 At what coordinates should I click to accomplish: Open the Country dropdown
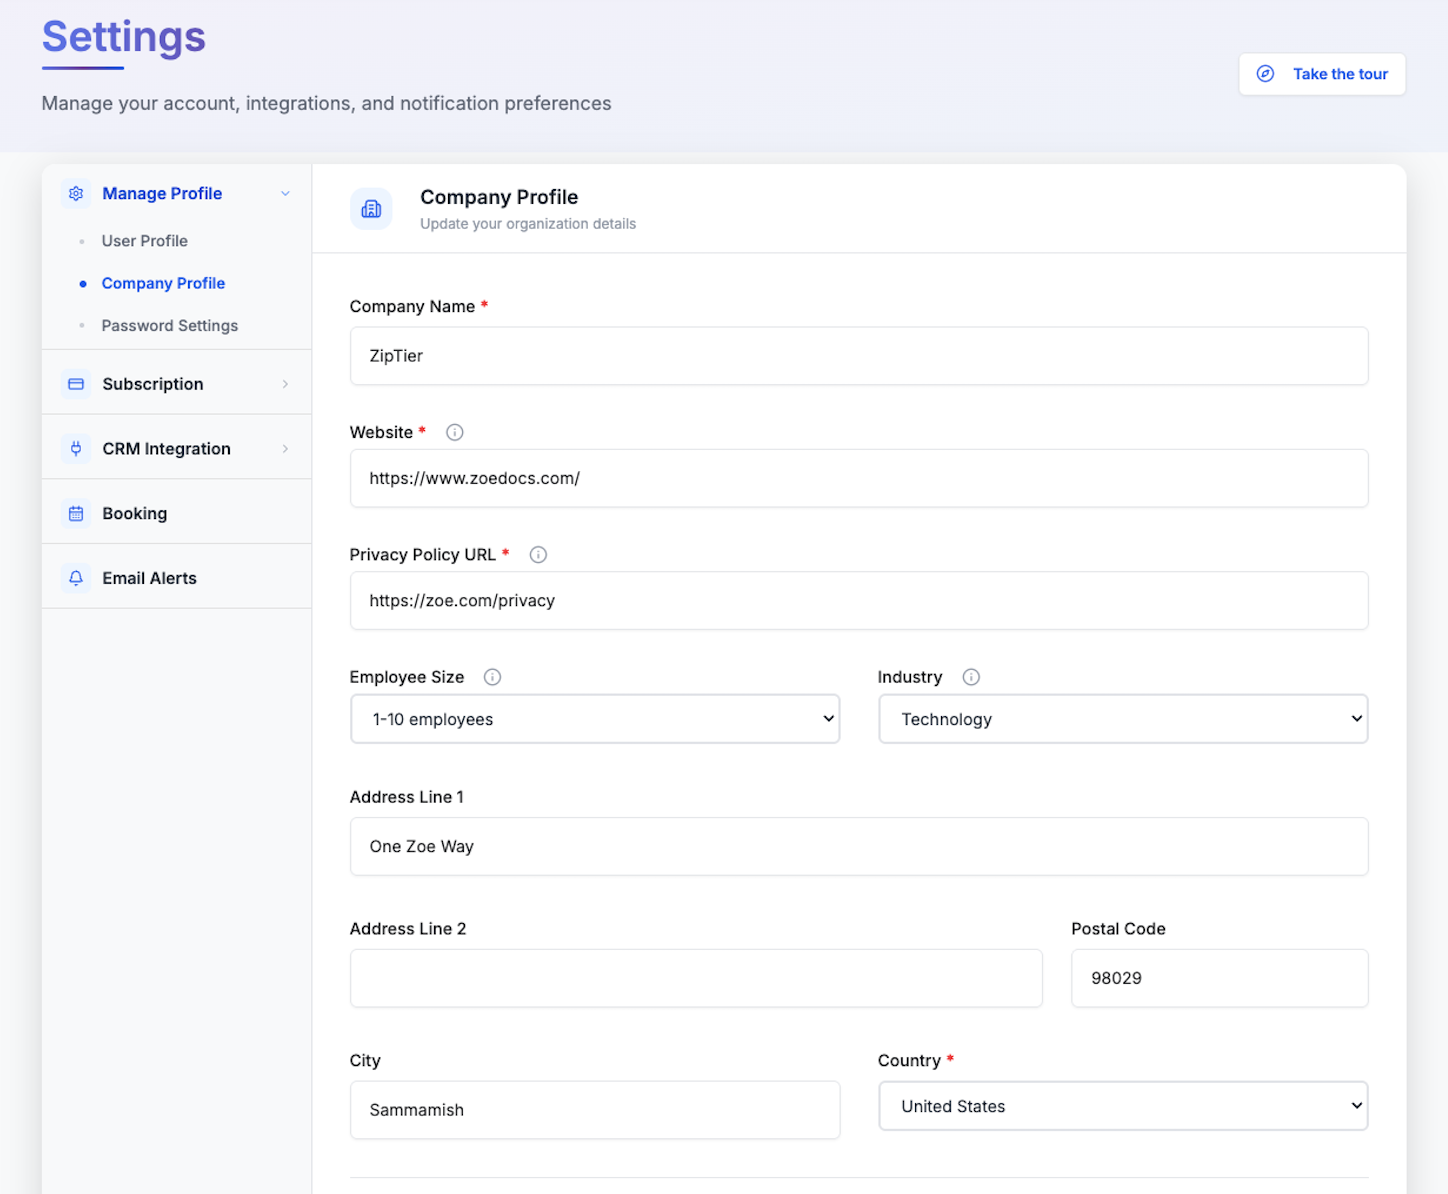(x=1123, y=1106)
